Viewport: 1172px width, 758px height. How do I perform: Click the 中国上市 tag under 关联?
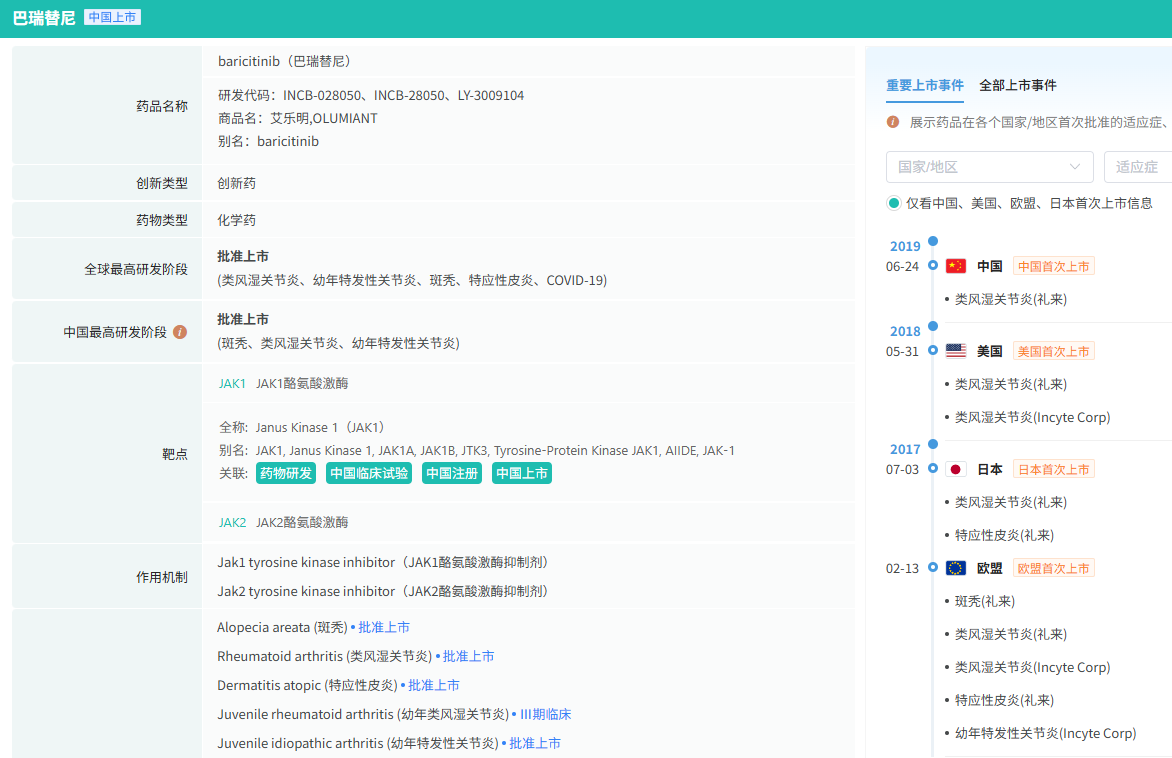pyautogui.click(x=522, y=474)
